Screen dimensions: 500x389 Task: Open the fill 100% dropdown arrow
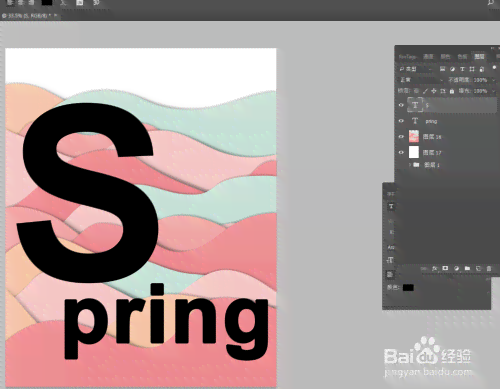(x=493, y=91)
